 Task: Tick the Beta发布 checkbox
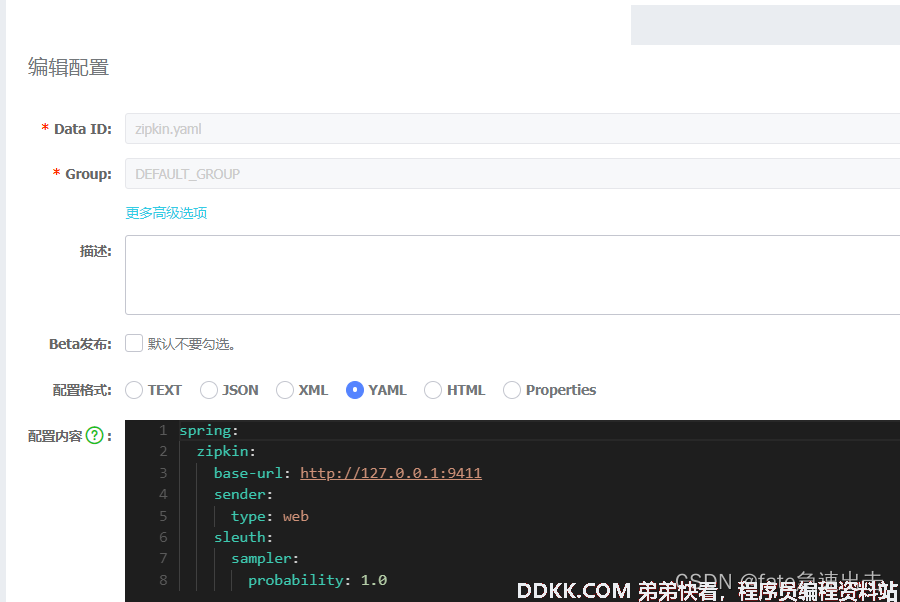coord(134,343)
